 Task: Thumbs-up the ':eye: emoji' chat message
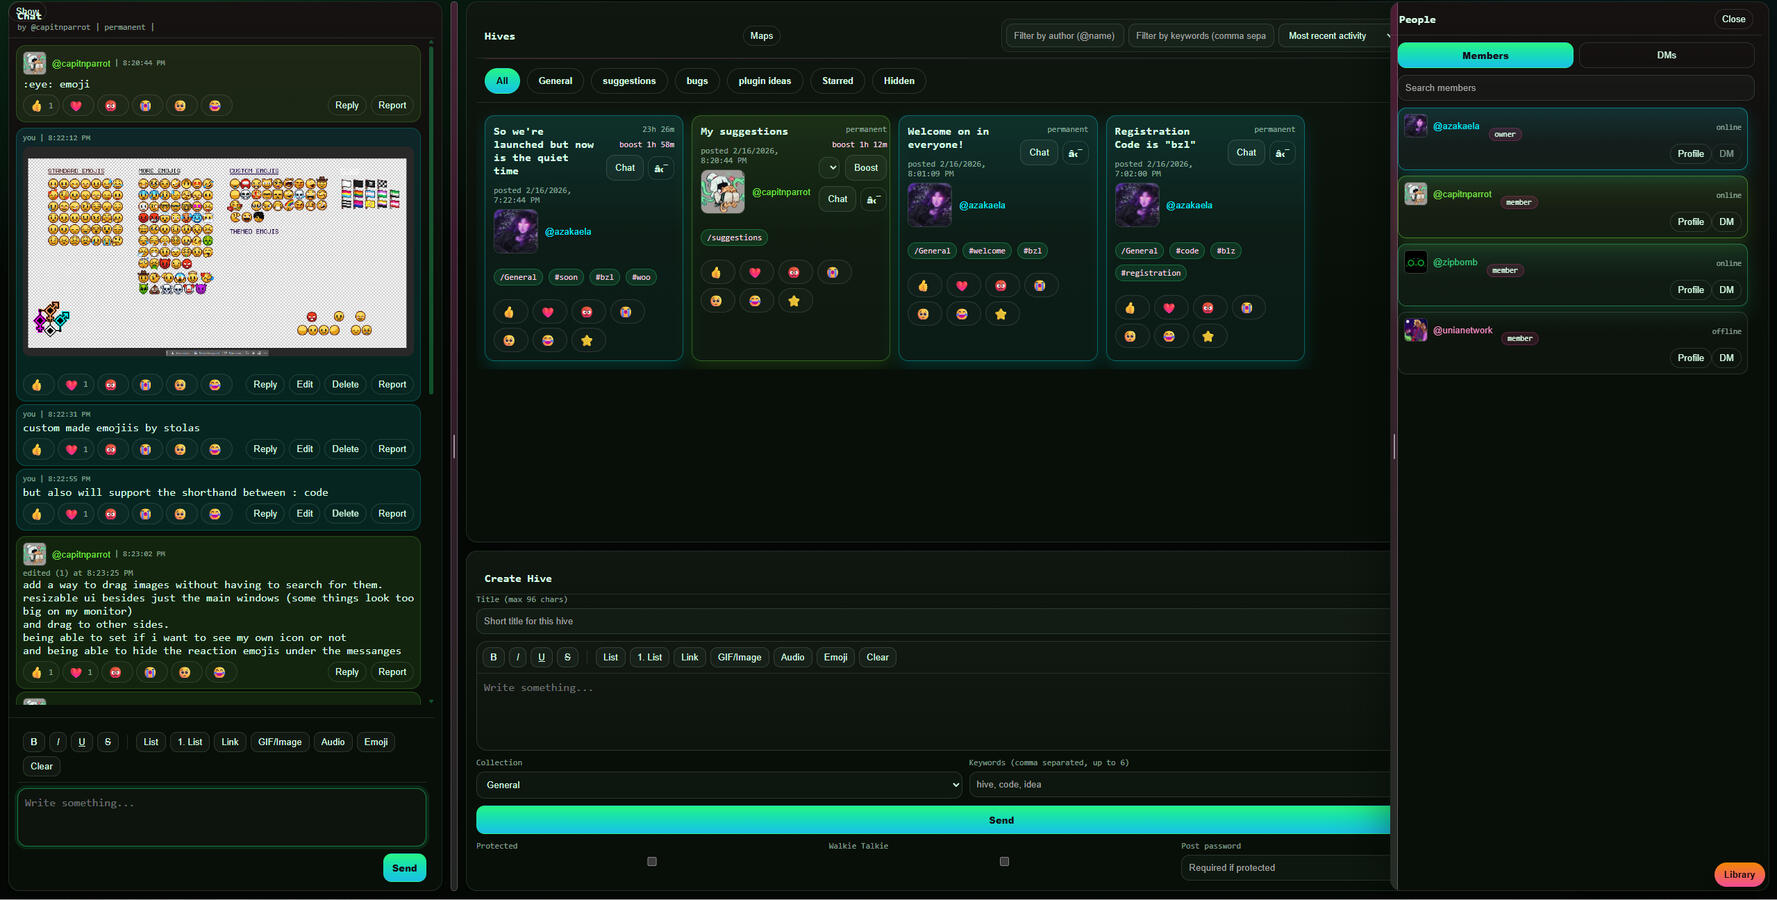tap(37, 106)
